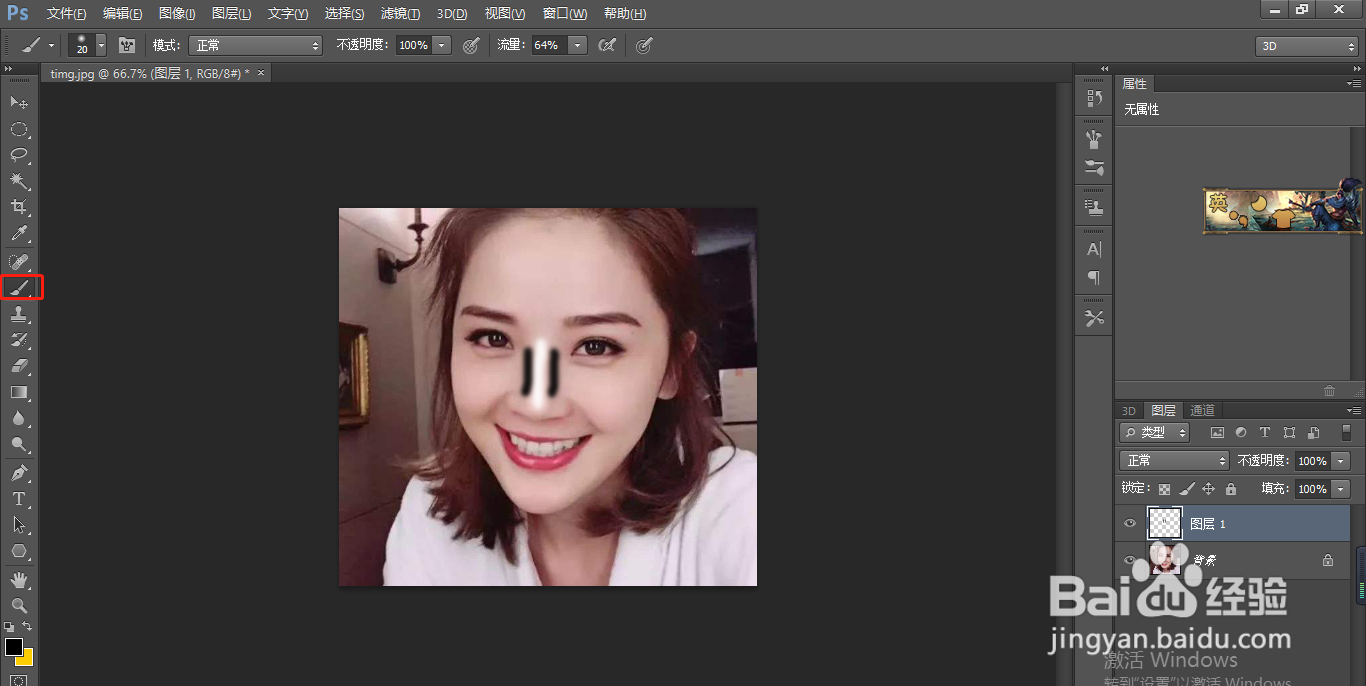Toggle airbrush mode next to flow

click(x=606, y=45)
